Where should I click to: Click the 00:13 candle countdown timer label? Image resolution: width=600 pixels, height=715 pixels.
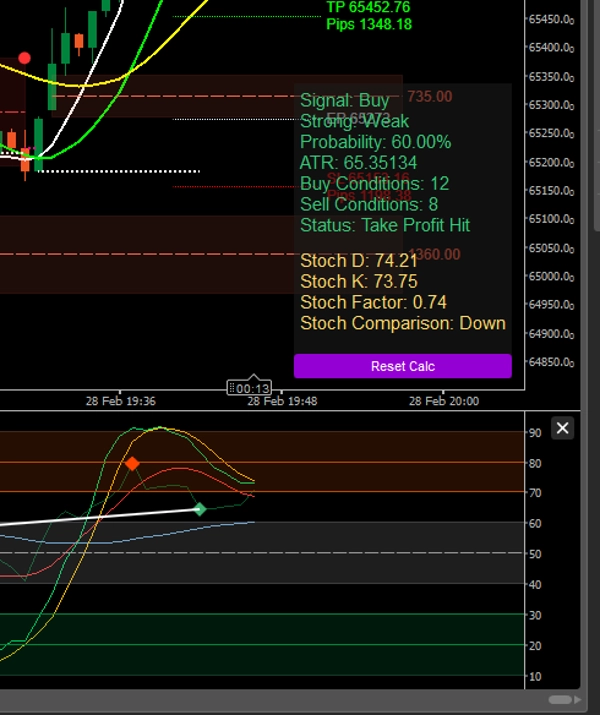(x=249, y=388)
